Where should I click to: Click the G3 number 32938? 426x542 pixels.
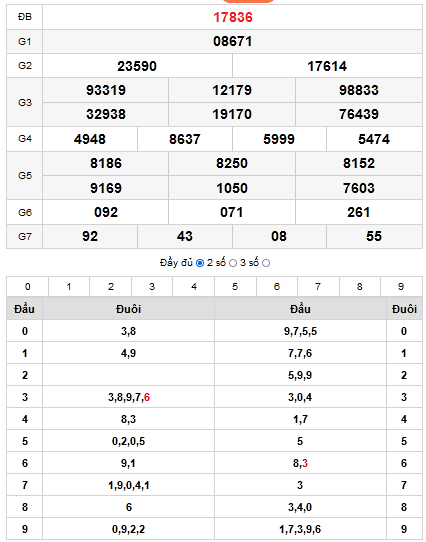click(x=106, y=114)
